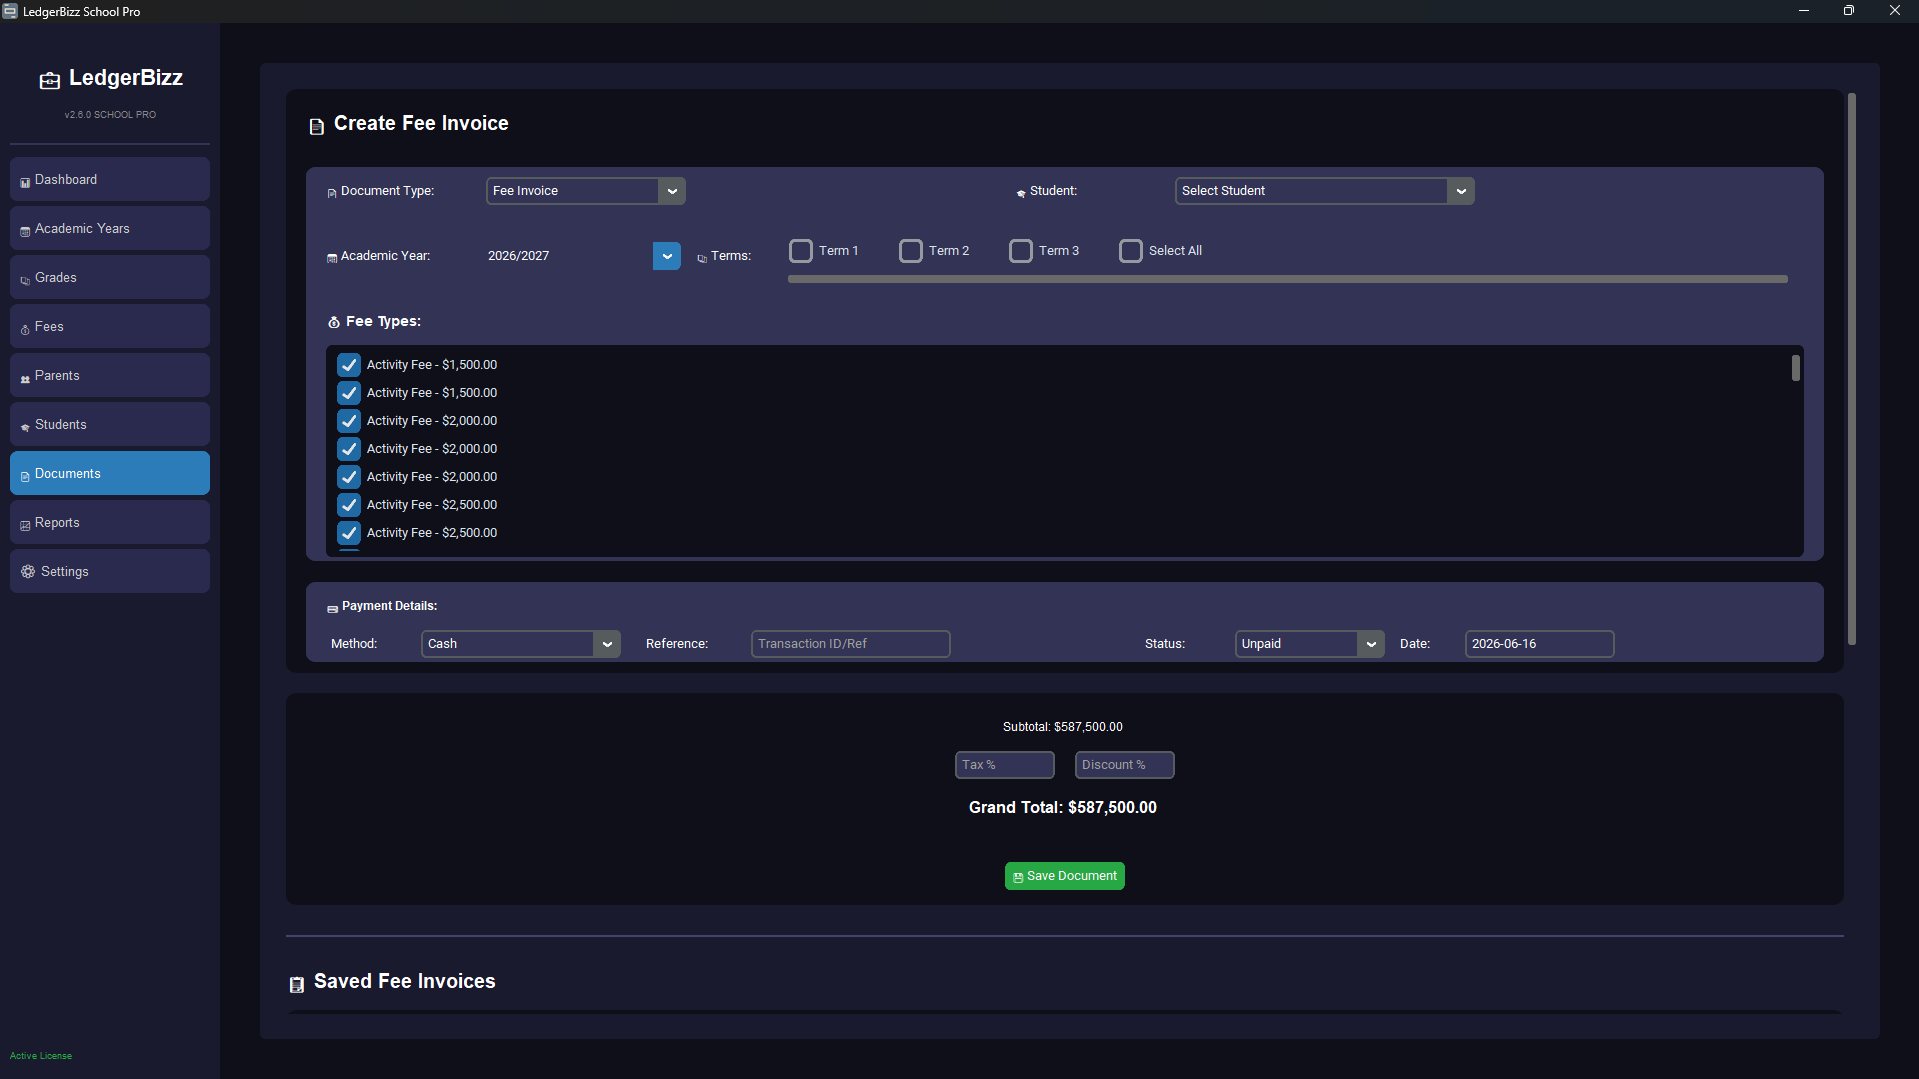
Task: Click the Terms label icon
Action: pos(702,258)
